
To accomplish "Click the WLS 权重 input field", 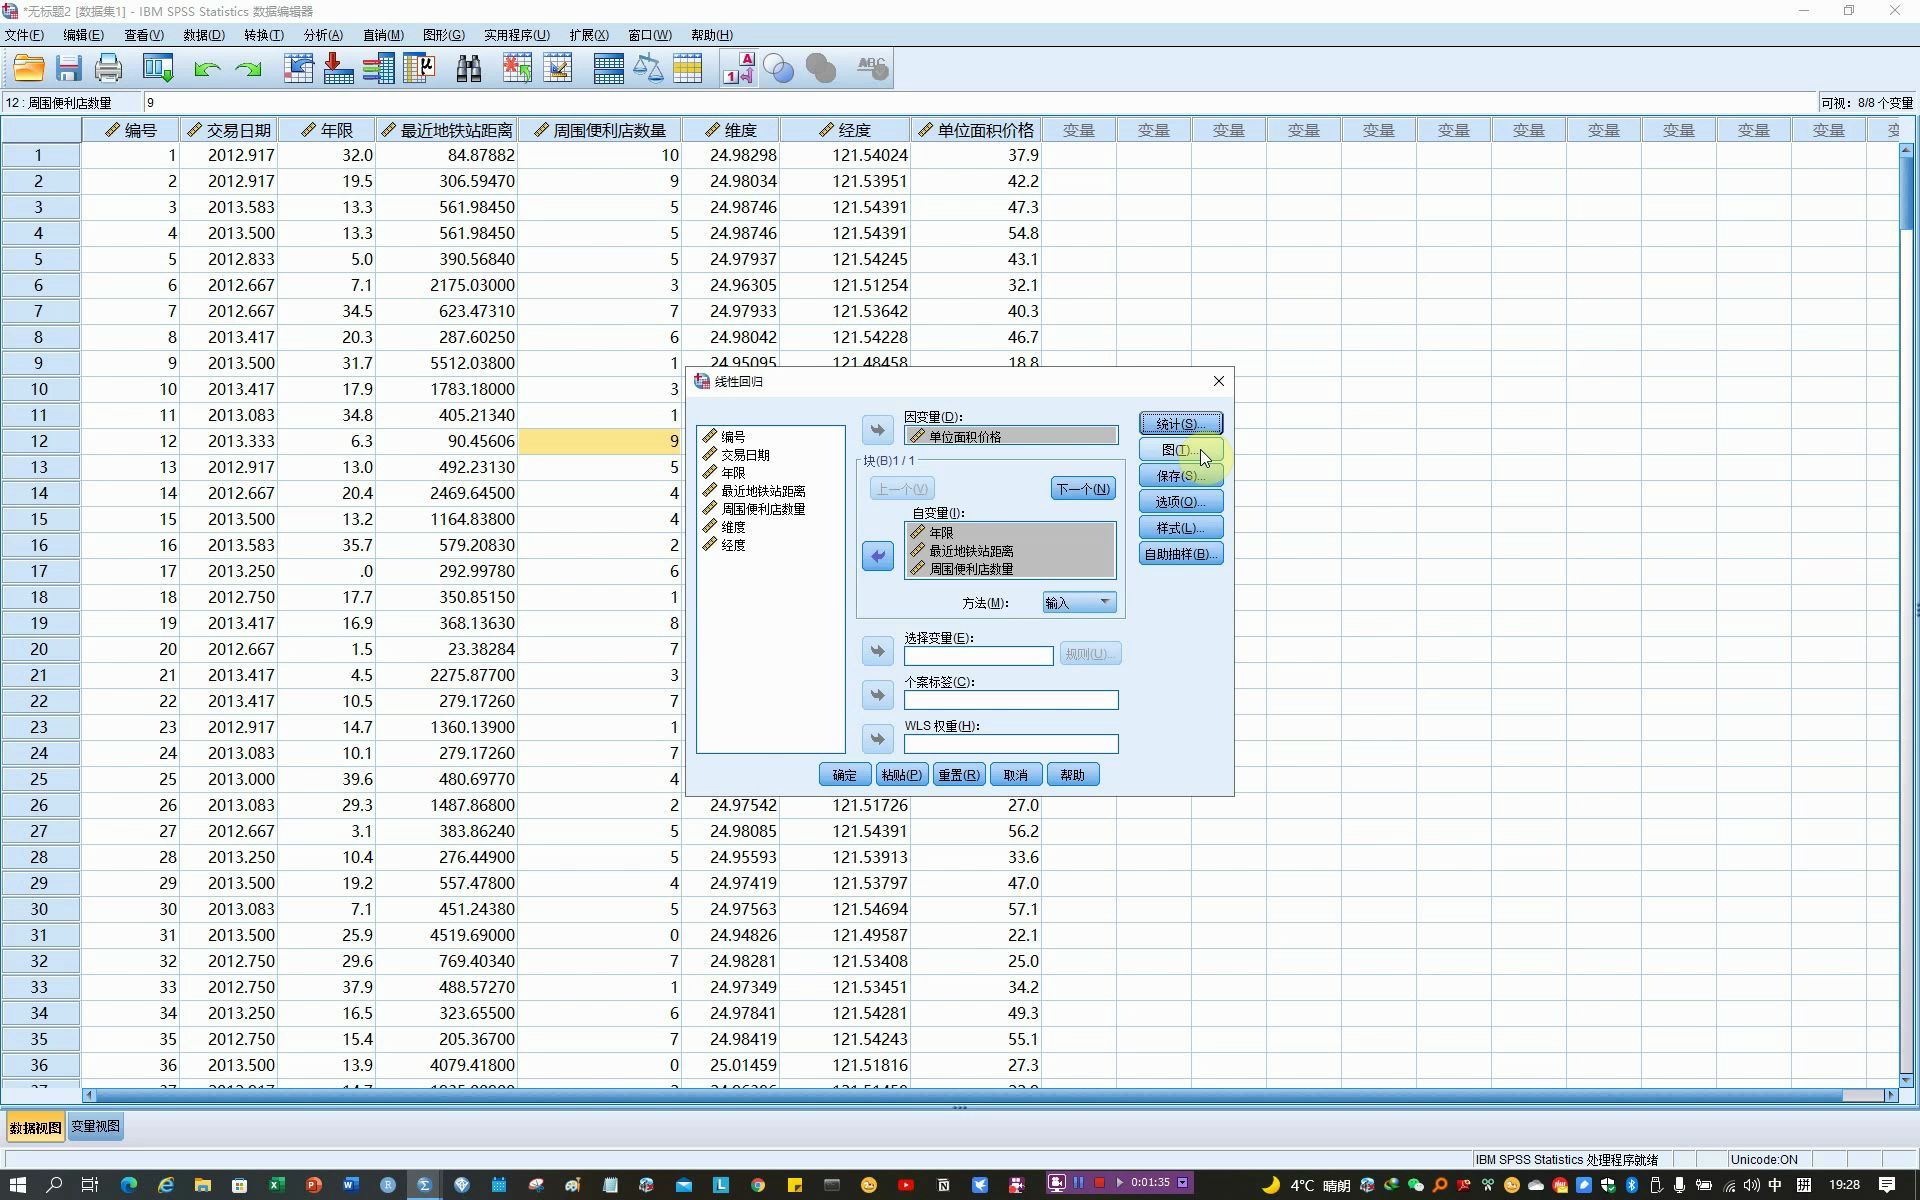I will [1010, 744].
